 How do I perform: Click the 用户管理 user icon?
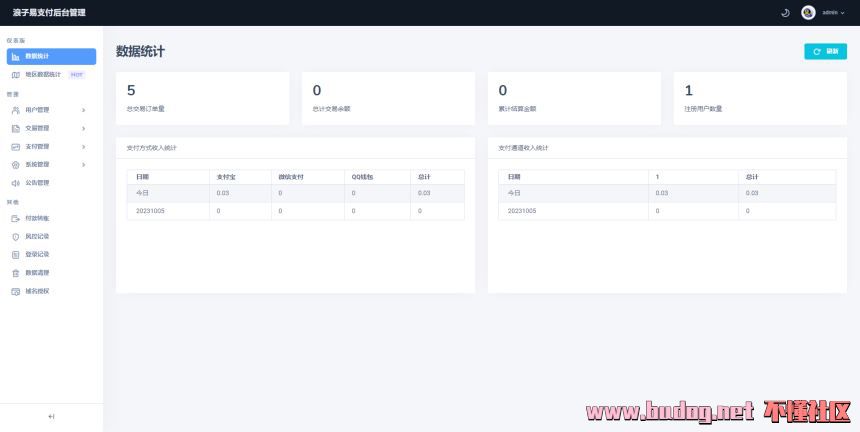15,110
